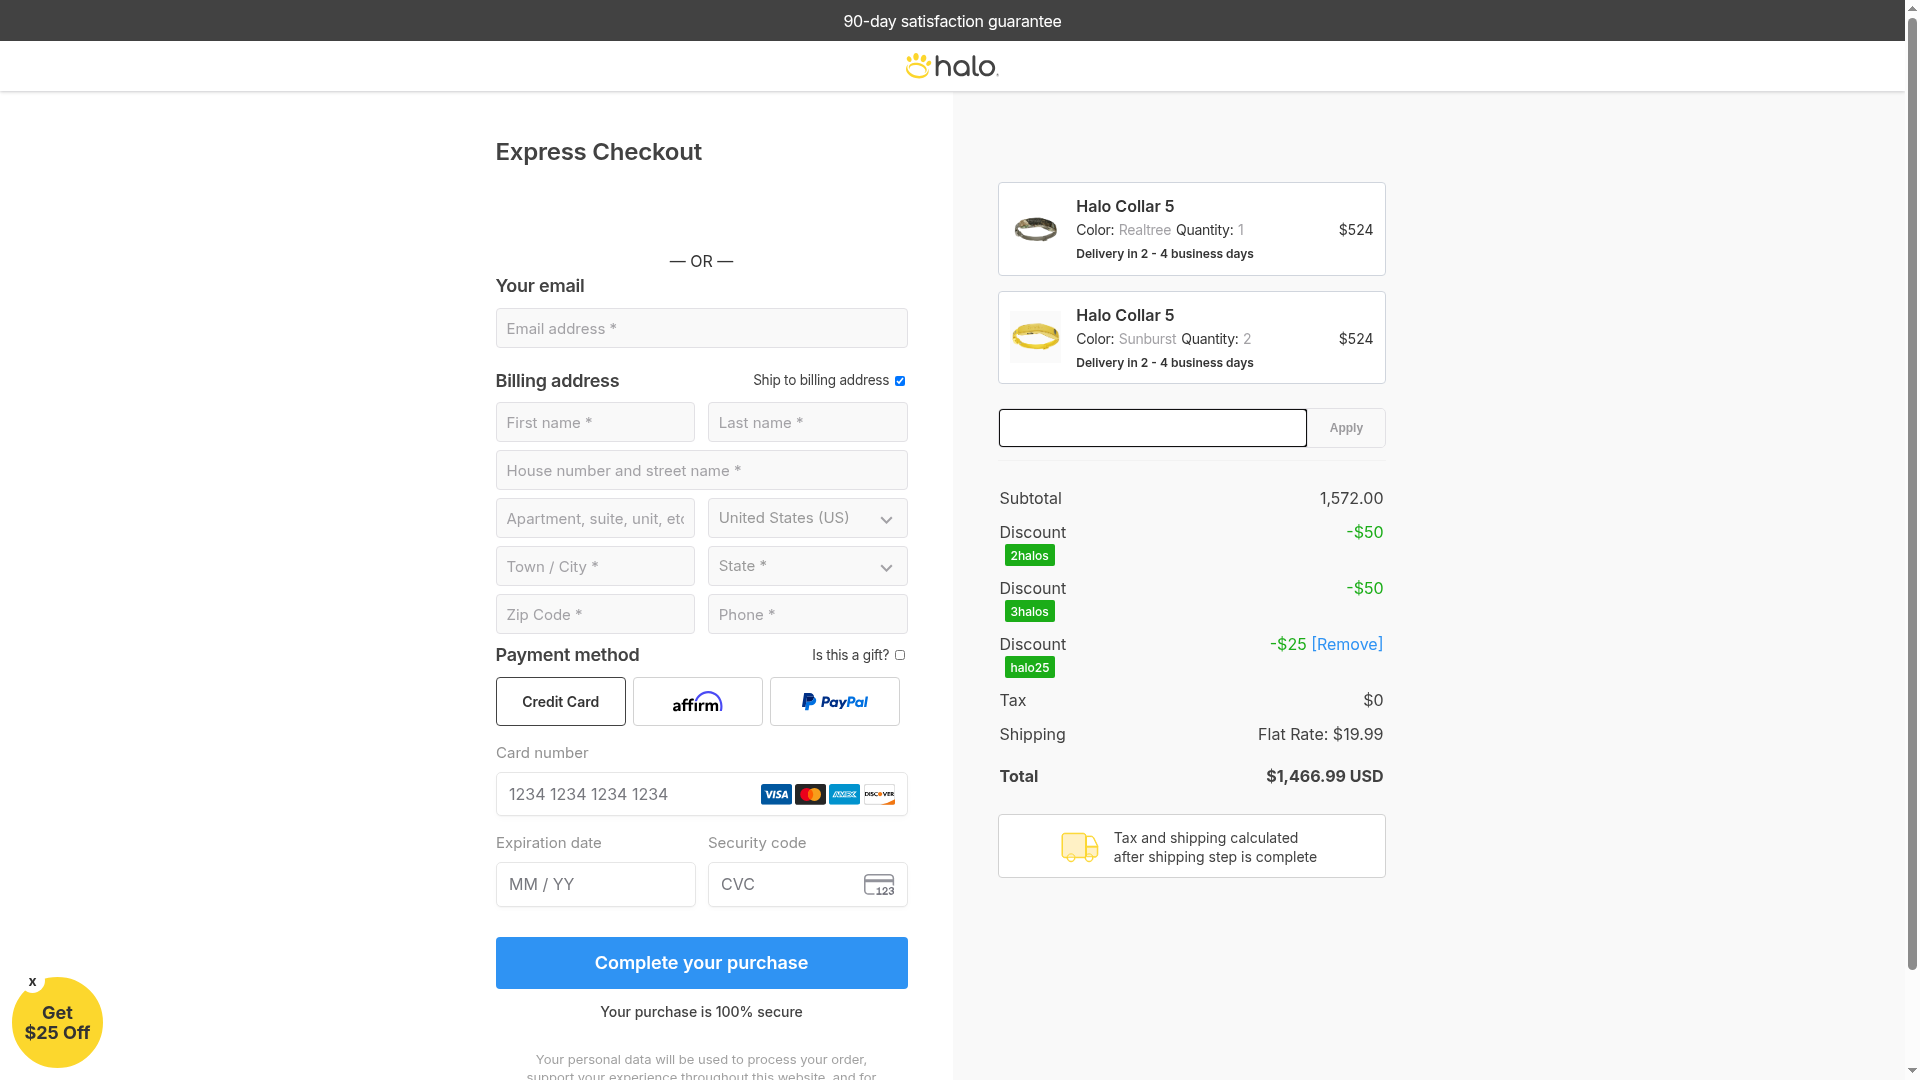Uncheck Ship to billing address
This screenshot has width=1920, height=1080.
tap(900, 381)
